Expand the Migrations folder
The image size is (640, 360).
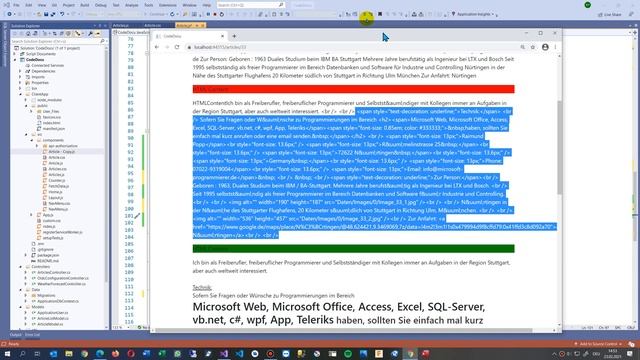[x=26, y=295]
